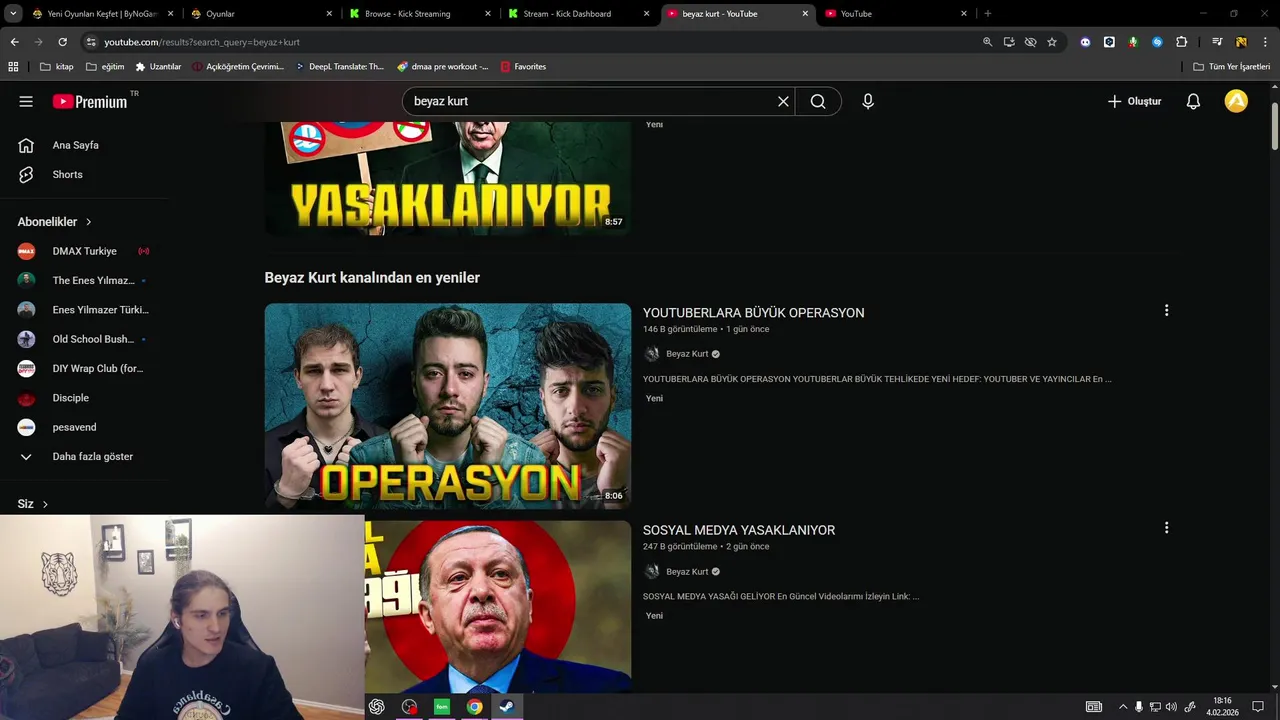Open the YouTube hamburger guide menu
This screenshot has height=720, width=1280.
[x=26, y=101]
